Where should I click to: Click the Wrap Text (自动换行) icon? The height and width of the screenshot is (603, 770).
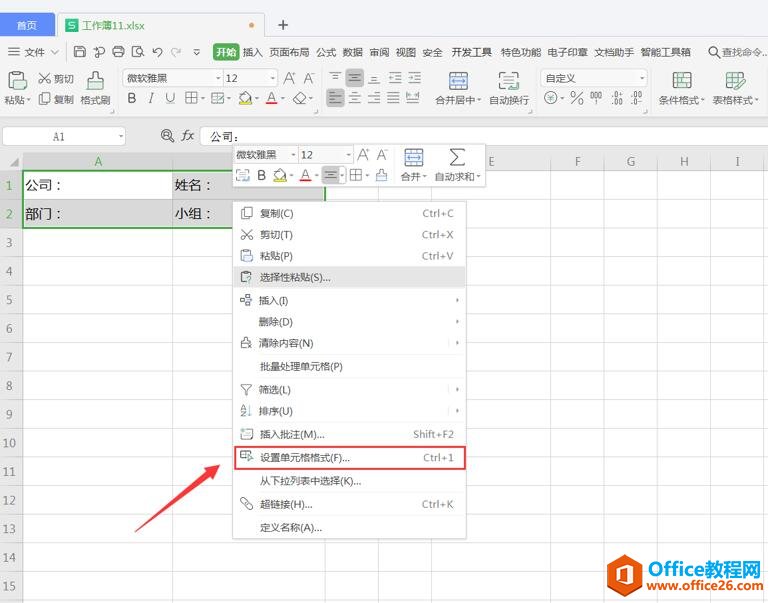coord(509,81)
